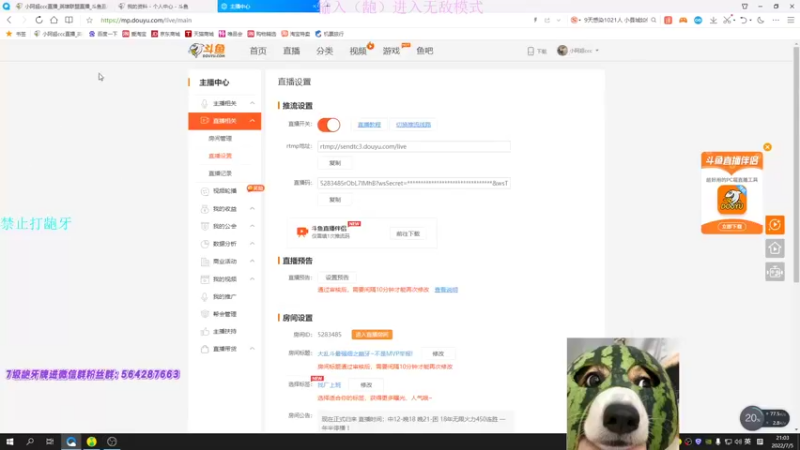Viewport: 800px width, 450px height.
Task: Click the browser URL address bar
Action: [x=311, y=20]
